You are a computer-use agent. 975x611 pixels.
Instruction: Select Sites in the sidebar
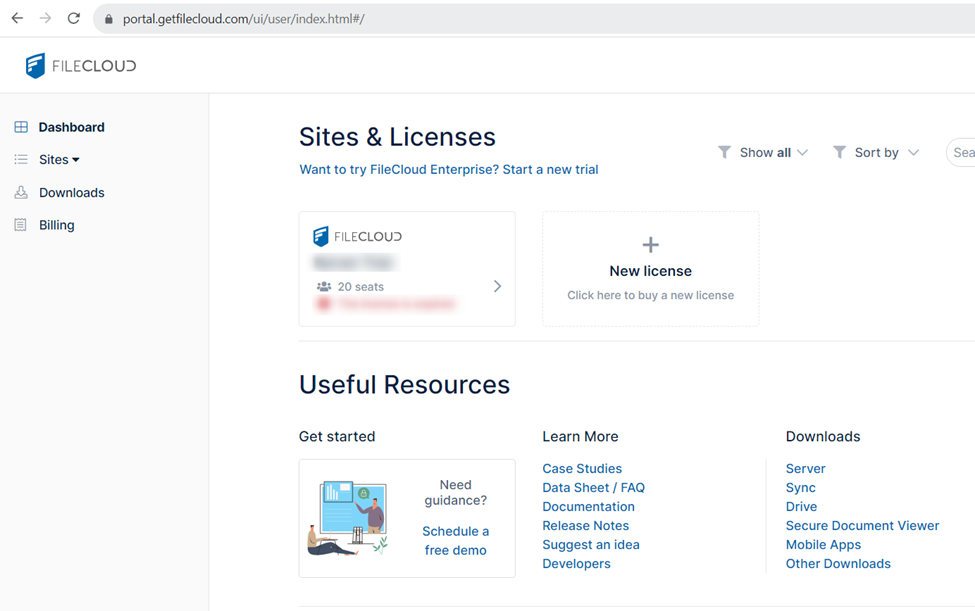coord(53,160)
